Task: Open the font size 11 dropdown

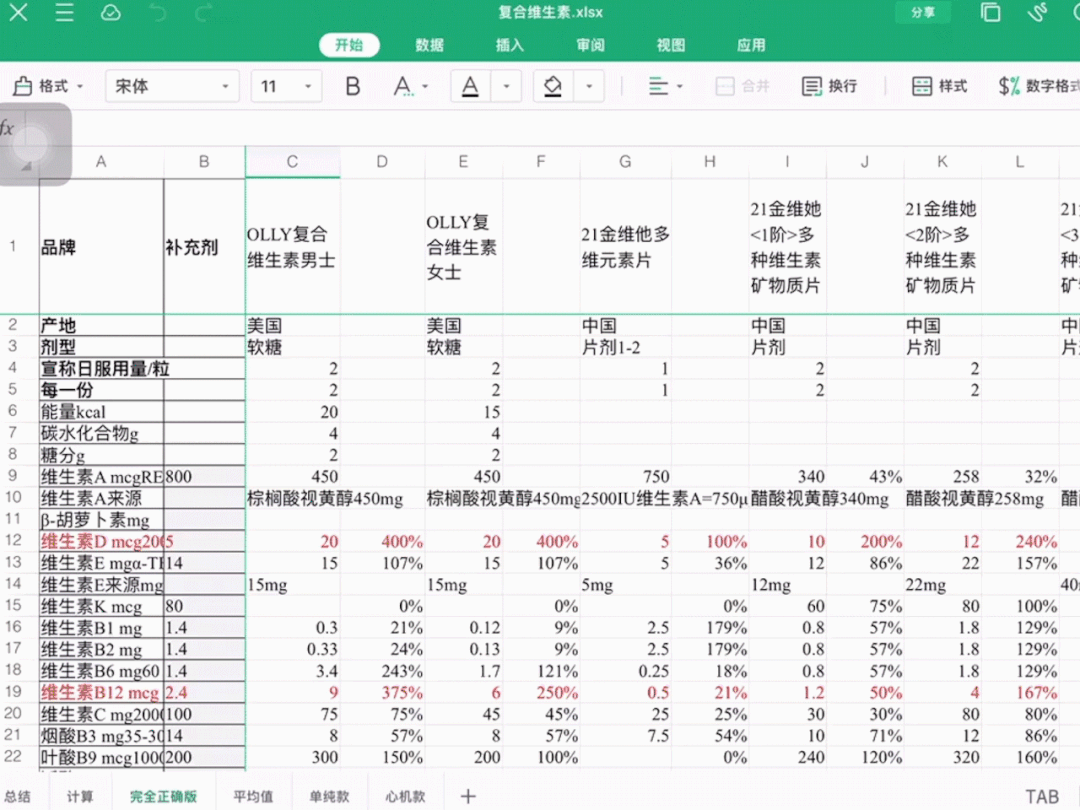Action: point(287,86)
